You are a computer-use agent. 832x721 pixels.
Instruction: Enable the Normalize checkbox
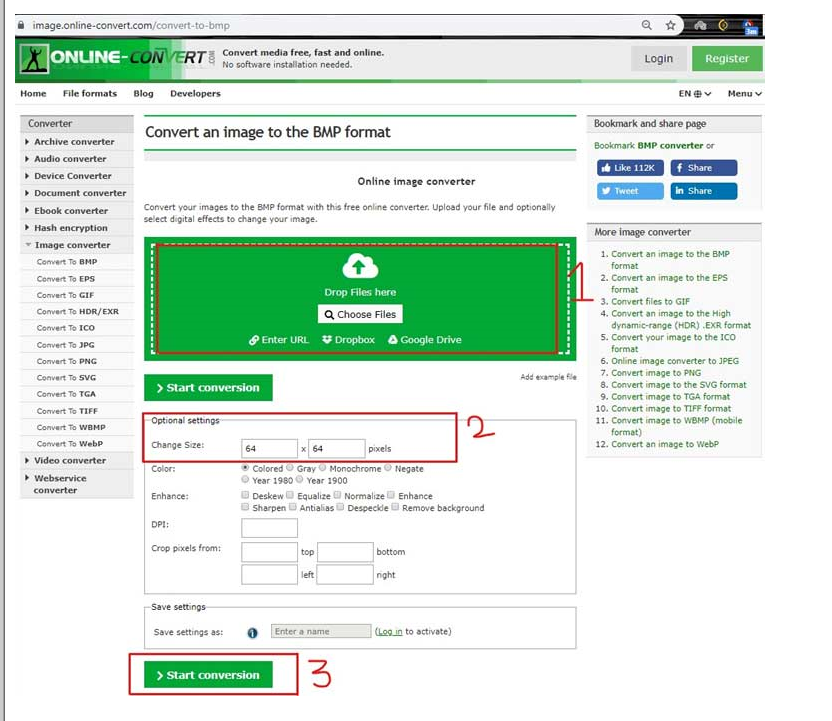coord(337,495)
